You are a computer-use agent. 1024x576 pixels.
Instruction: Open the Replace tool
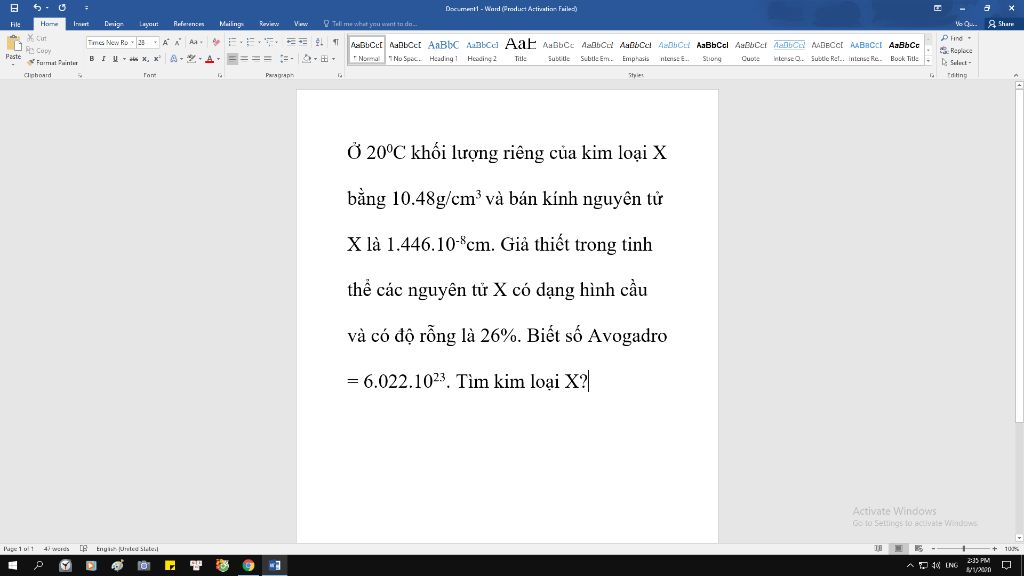[x=957, y=50]
